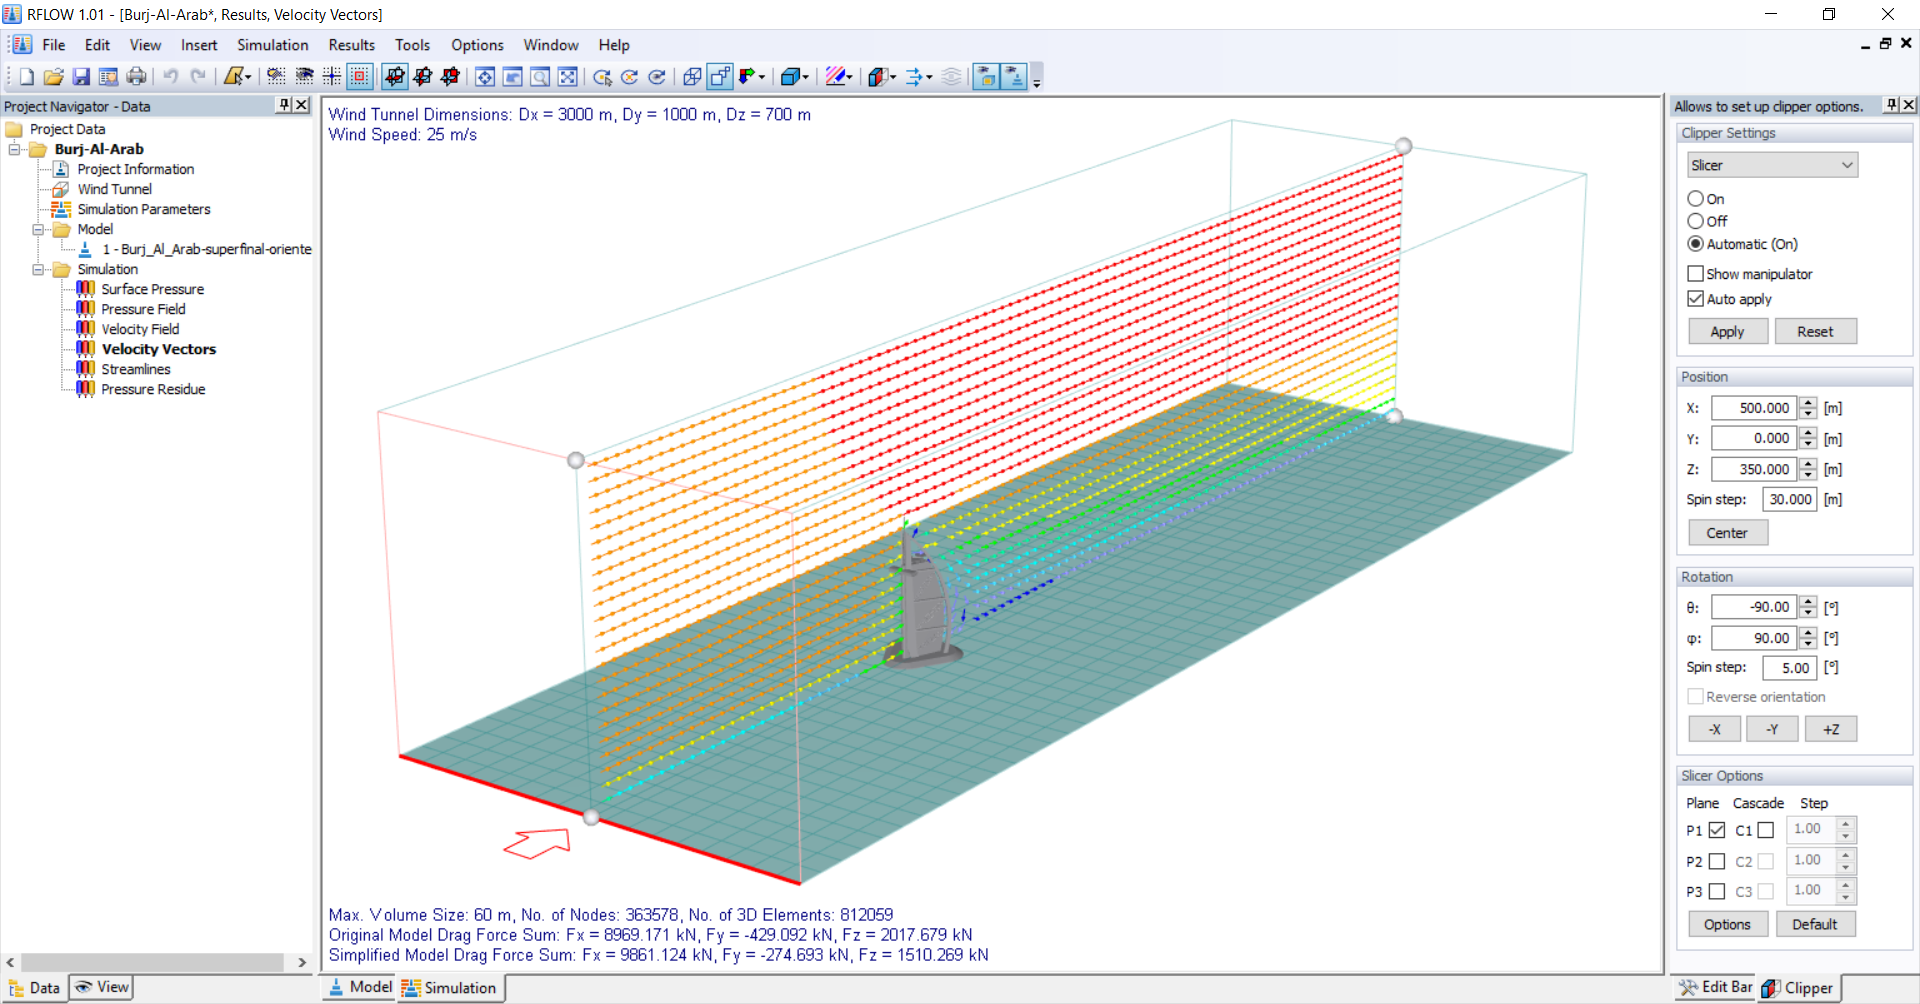
Task: Click the zoom magnifier view icon
Action: [x=540, y=77]
